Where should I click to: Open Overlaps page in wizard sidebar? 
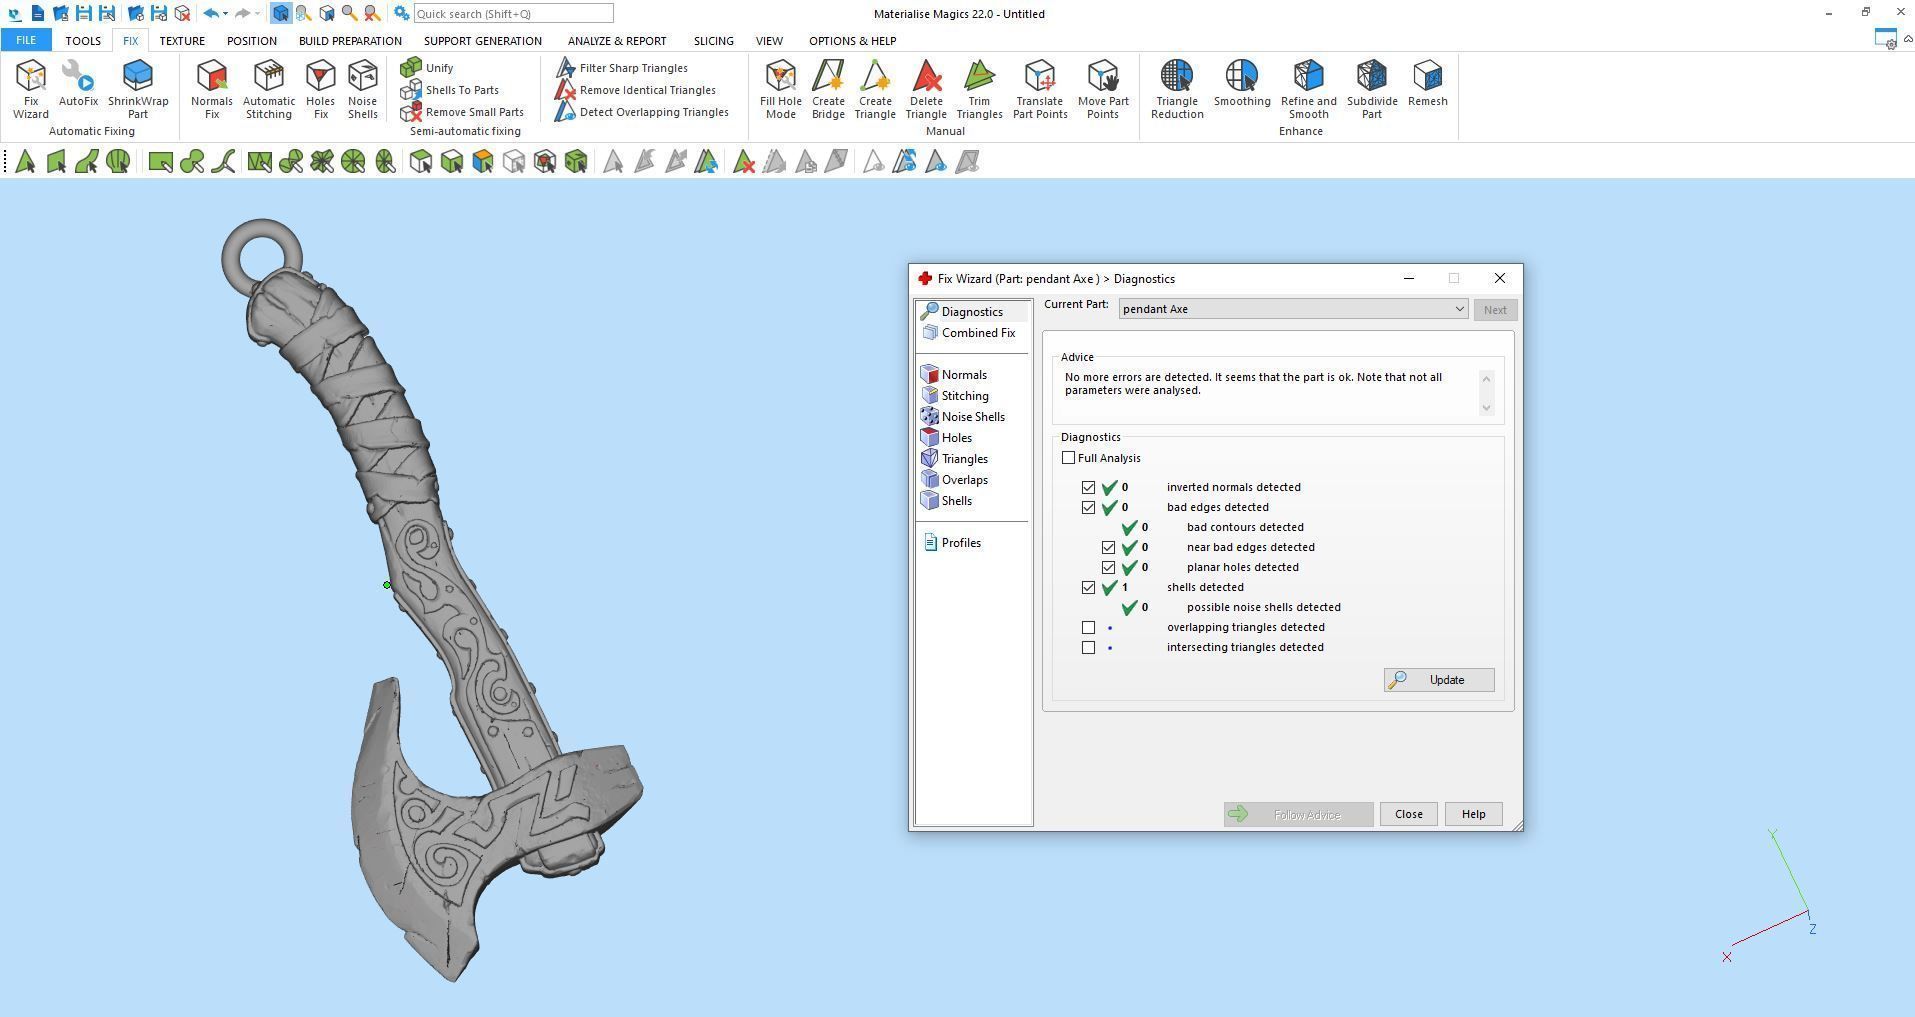[955, 480]
